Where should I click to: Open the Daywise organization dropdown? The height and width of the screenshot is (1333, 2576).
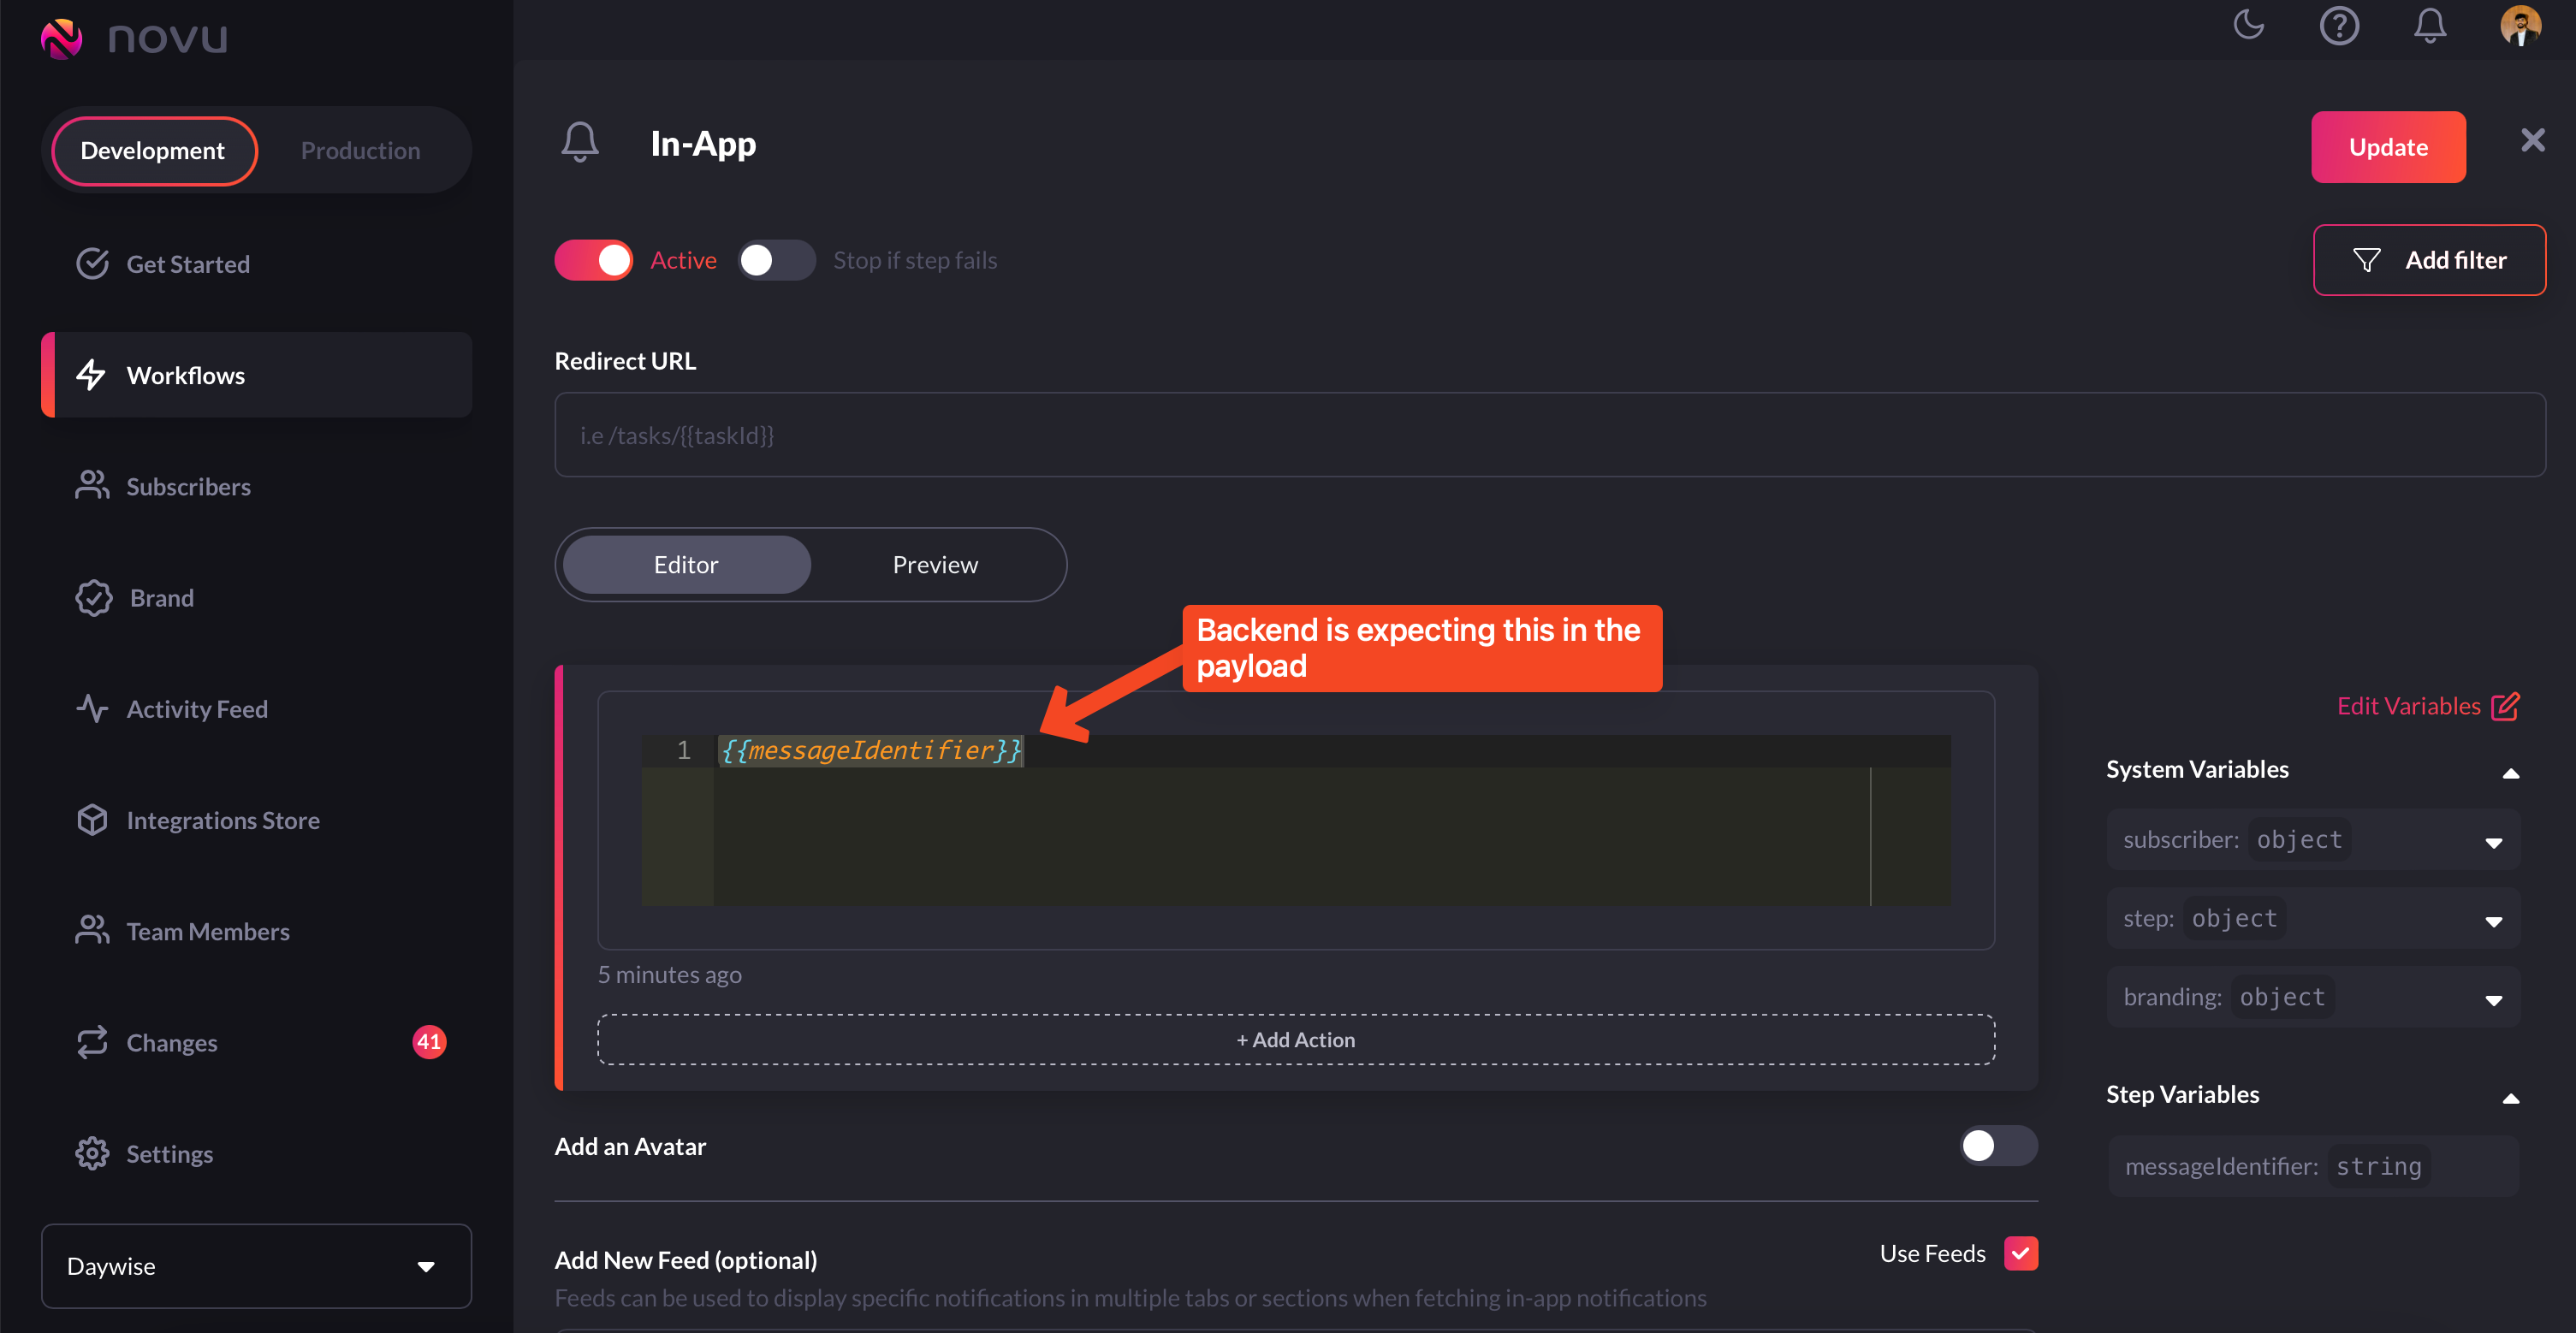point(256,1266)
